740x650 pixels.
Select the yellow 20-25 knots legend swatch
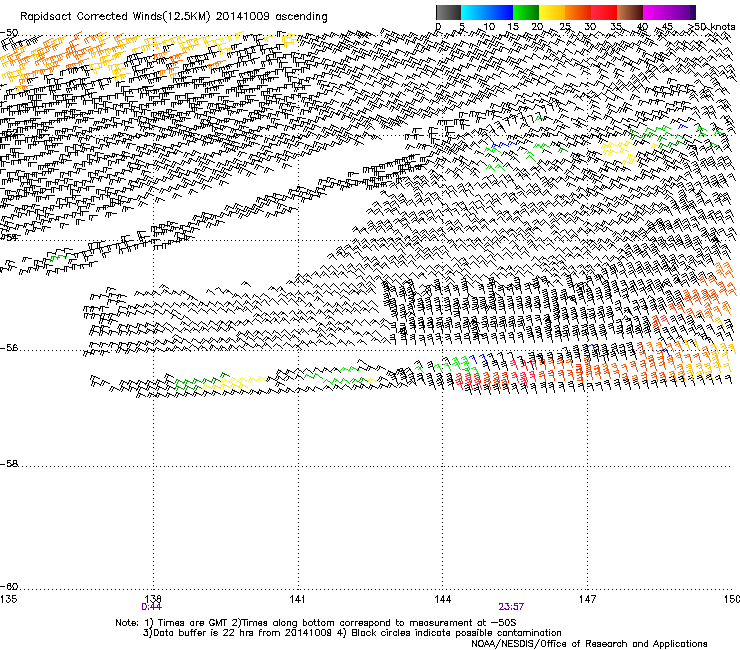point(552,12)
